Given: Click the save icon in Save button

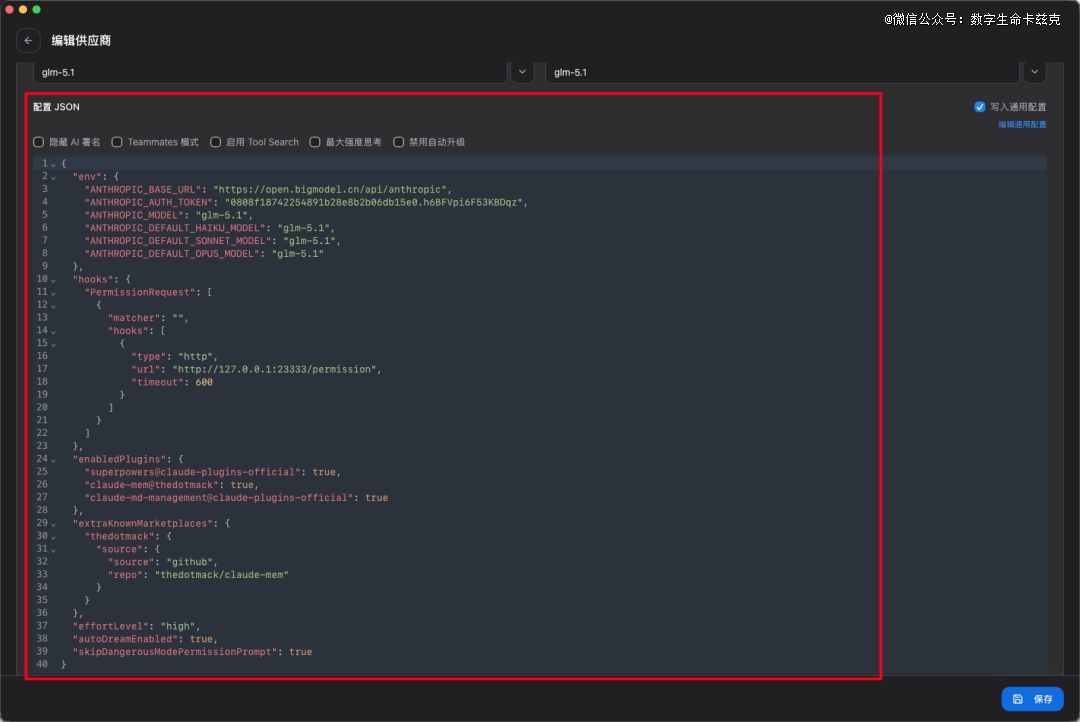Looking at the screenshot, I should (x=1018, y=699).
